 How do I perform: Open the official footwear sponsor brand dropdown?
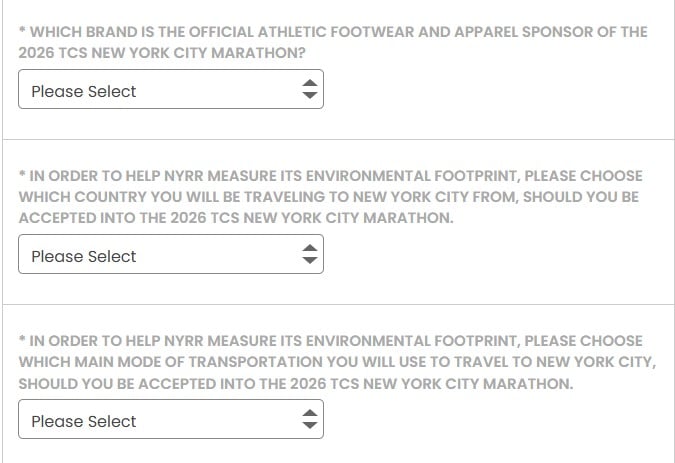point(170,91)
